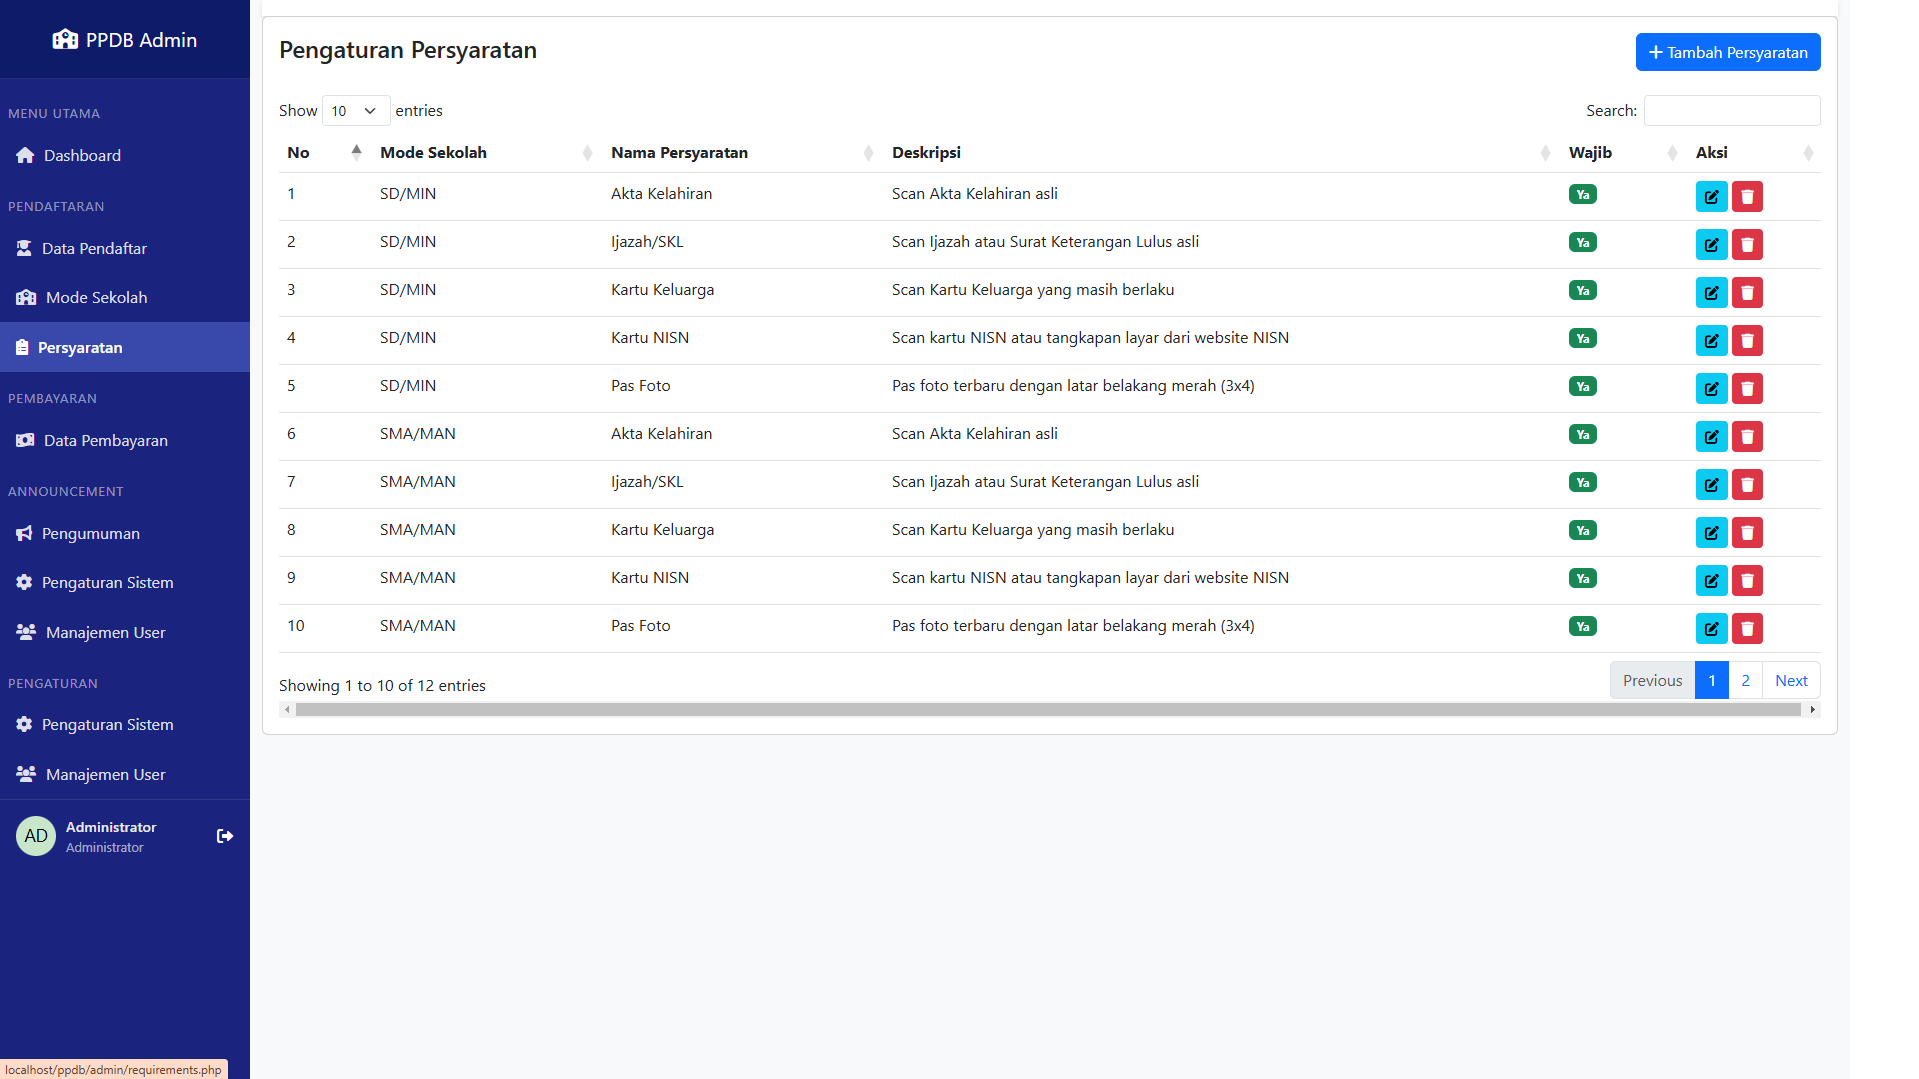Go to Data Pendaftar menu
This screenshot has width=1919, height=1079.
tap(125, 249)
